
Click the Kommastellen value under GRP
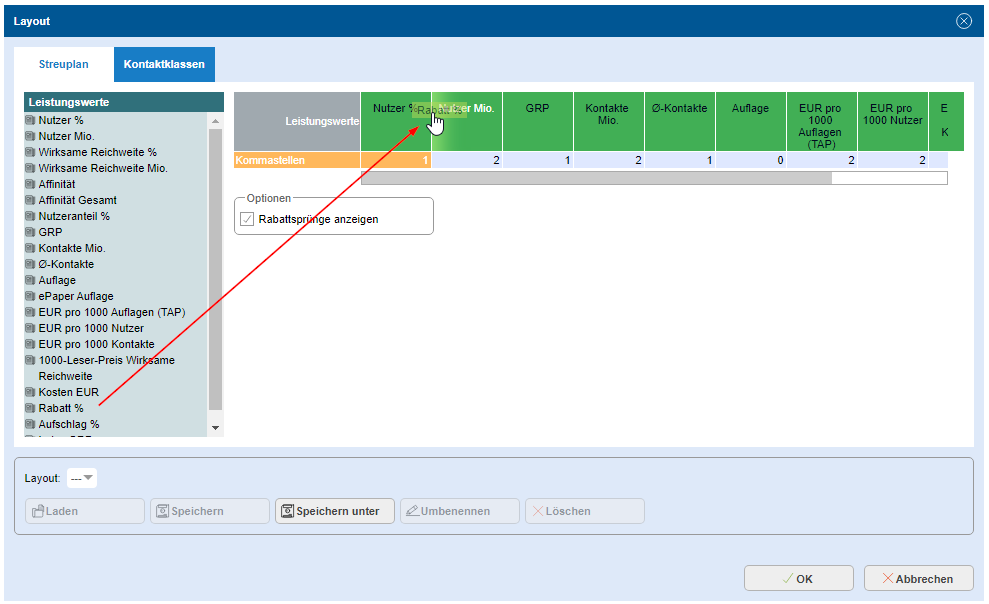point(538,160)
